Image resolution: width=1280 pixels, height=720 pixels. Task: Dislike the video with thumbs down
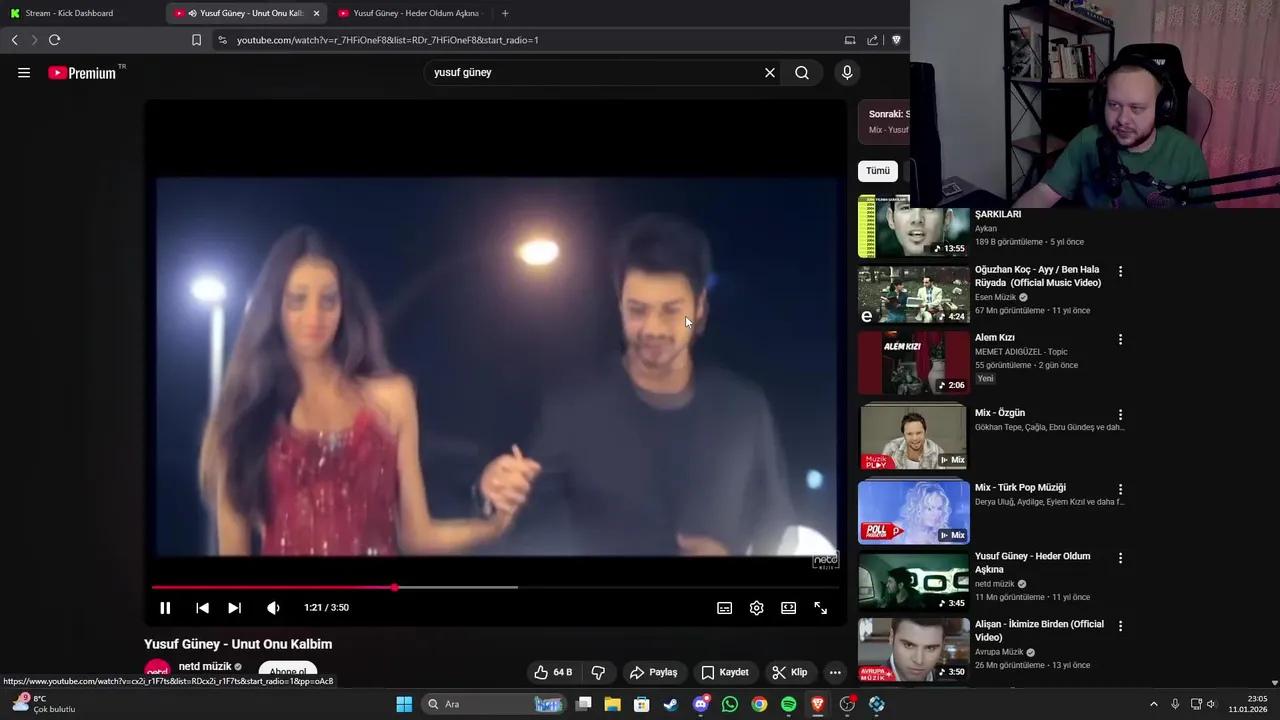pos(598,672)
